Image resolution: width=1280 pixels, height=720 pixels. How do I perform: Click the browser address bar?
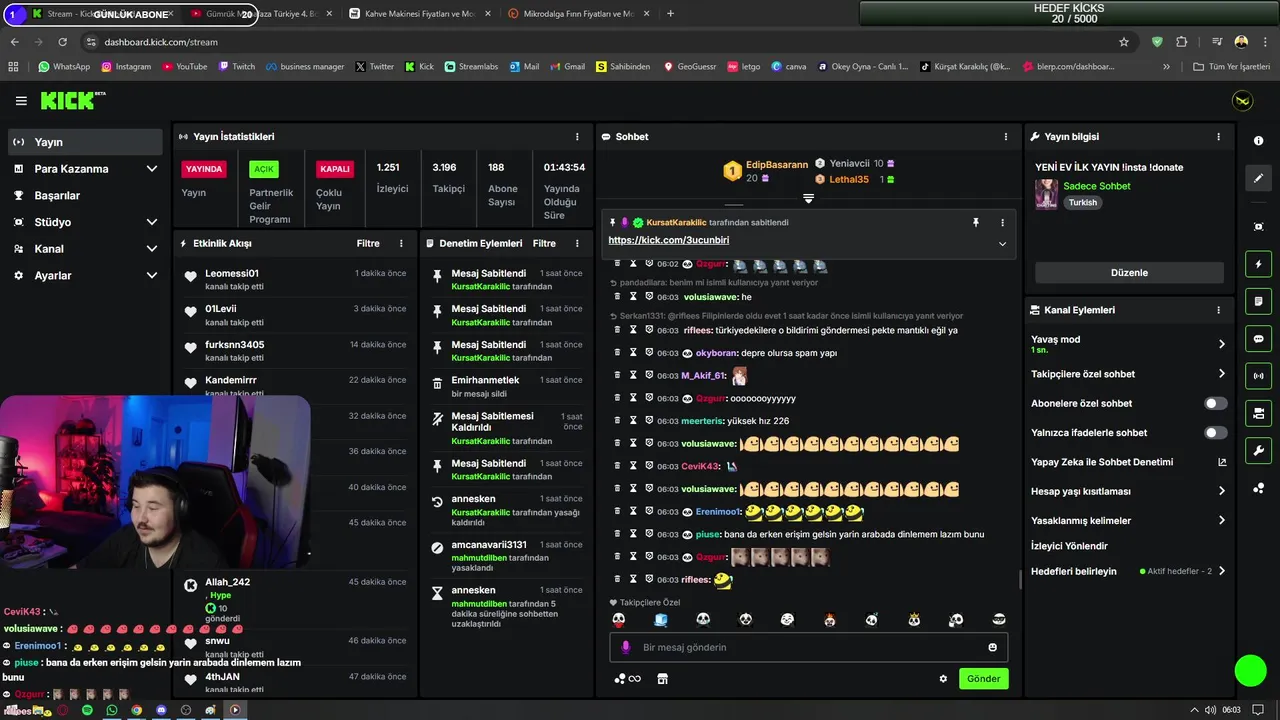pos(600,42)
